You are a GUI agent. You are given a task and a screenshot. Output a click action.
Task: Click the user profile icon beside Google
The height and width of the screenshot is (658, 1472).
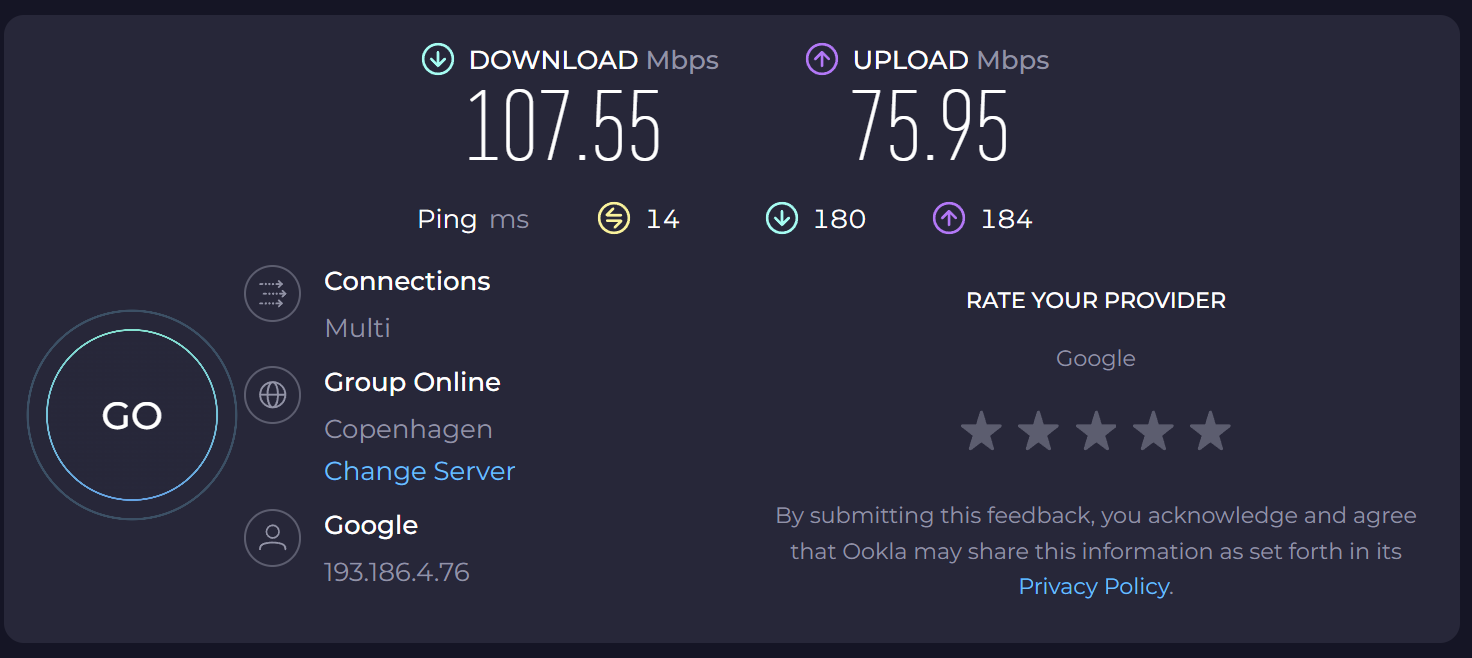tap(272, 538)
